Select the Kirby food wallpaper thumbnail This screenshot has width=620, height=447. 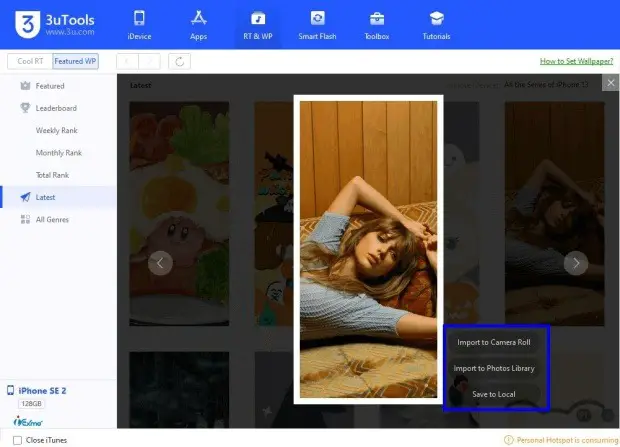point(179,214)
